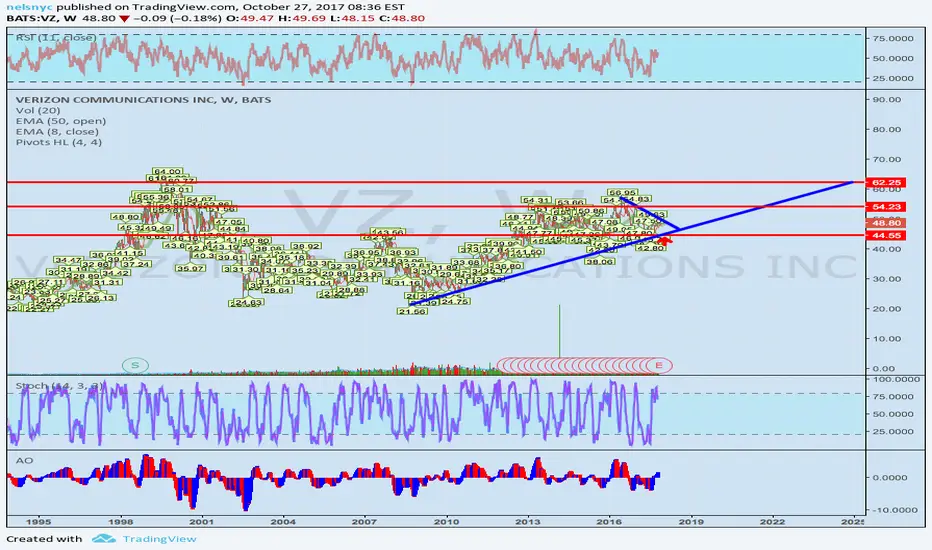Click the 70.00 price axis value
This screenshot has width=932, height=550.
pos(887,159)
